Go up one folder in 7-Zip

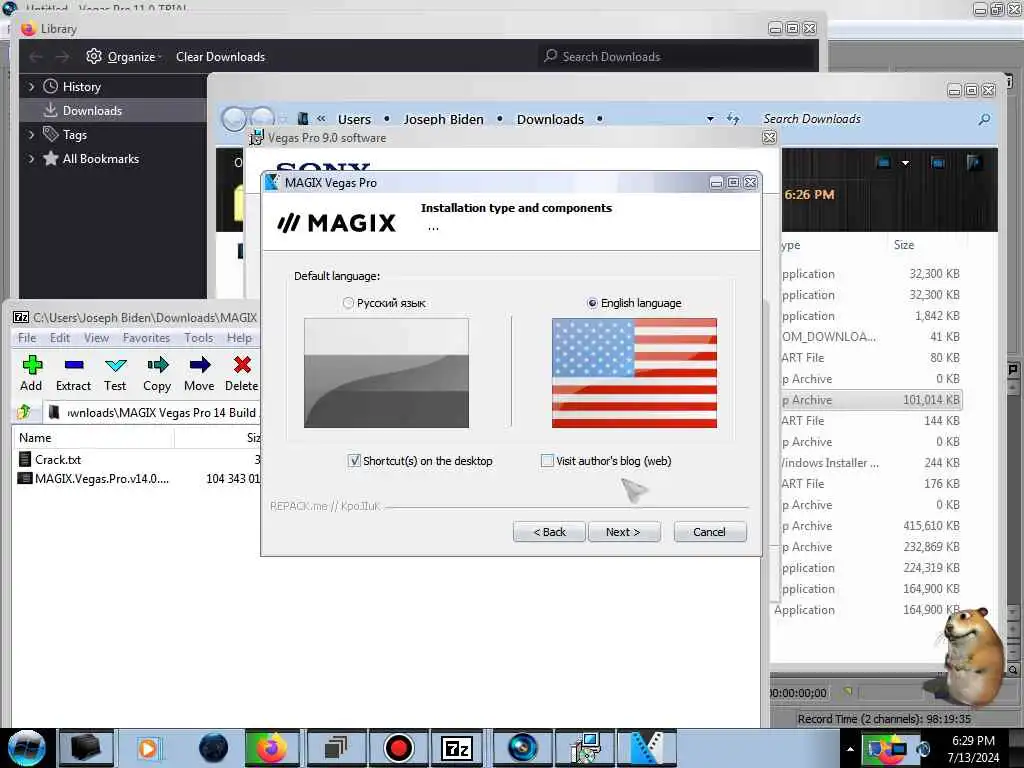[x=24, y=412]
